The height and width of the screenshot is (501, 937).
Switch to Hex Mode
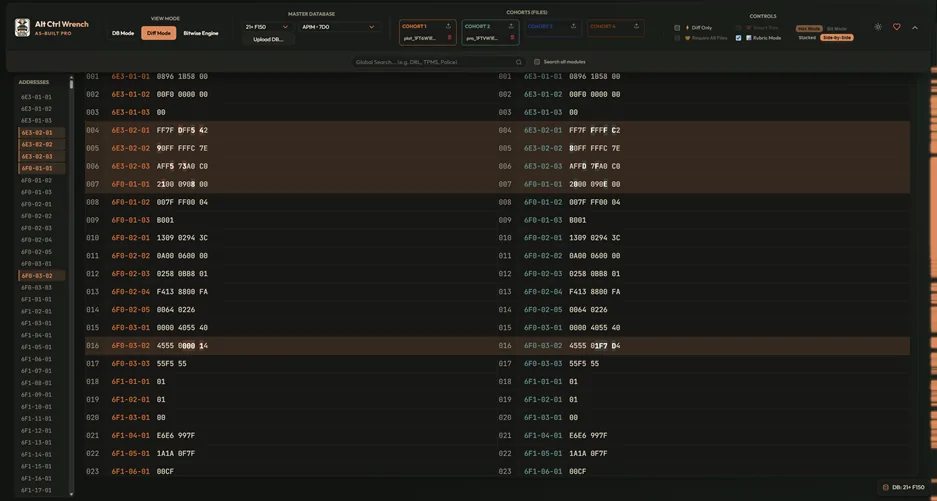(x=809, y=29)
